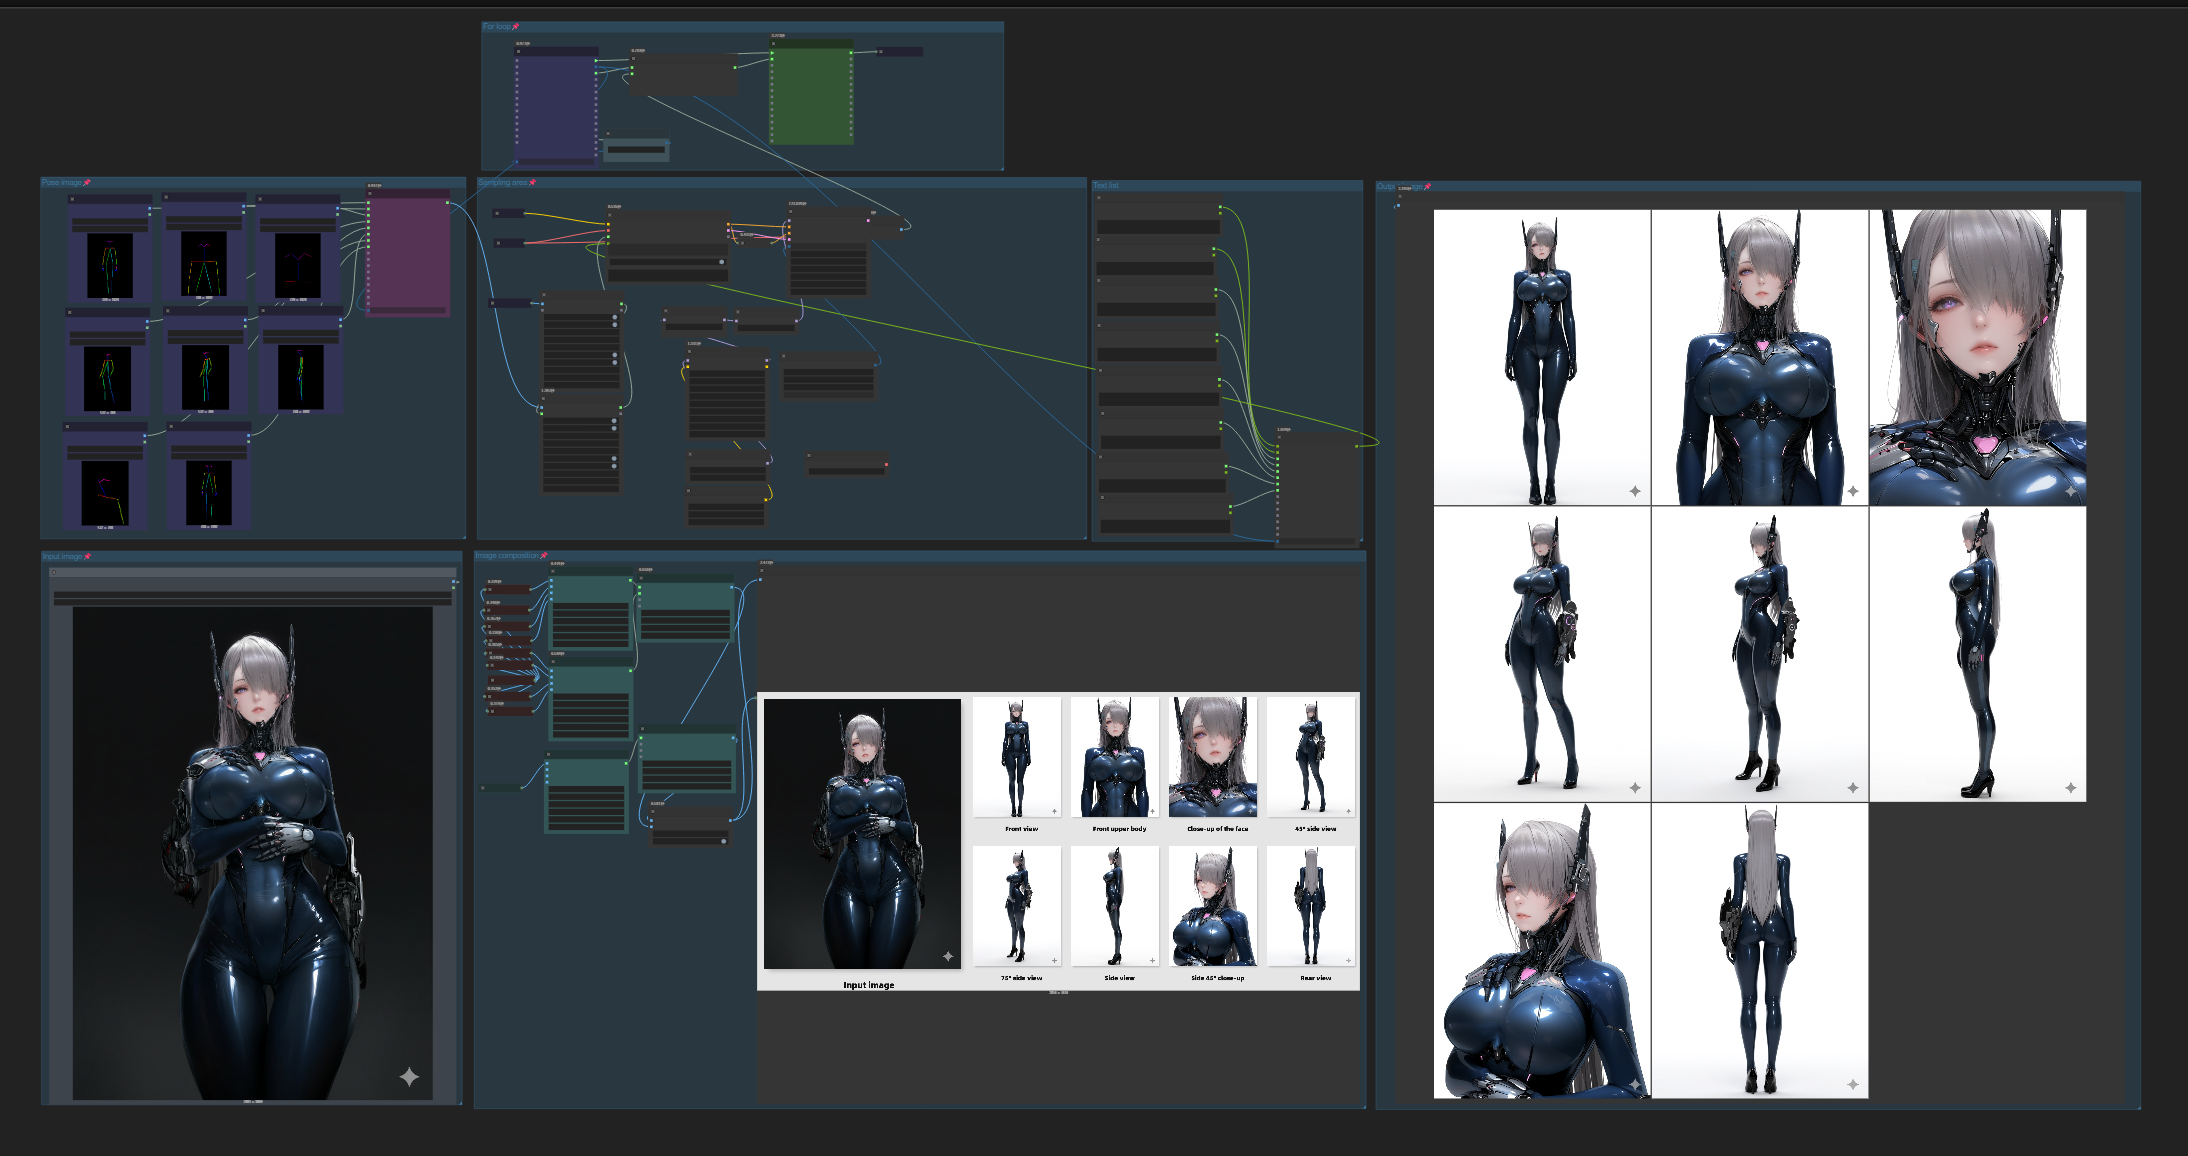
Task: Select the Text list group title
Action: tap(1107, 186)
